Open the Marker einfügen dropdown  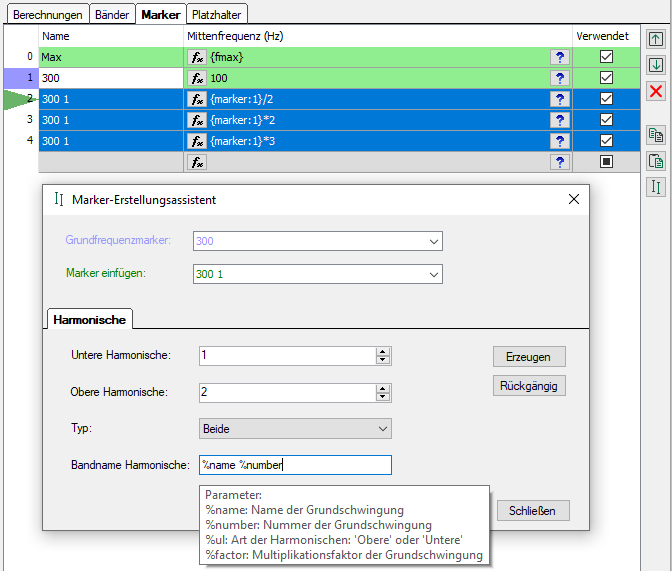click(x=433, y=274)
